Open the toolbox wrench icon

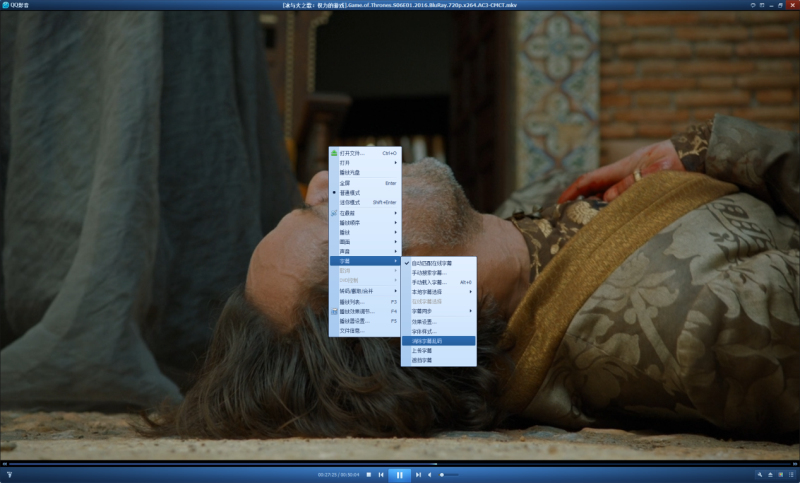coord(760,475)
